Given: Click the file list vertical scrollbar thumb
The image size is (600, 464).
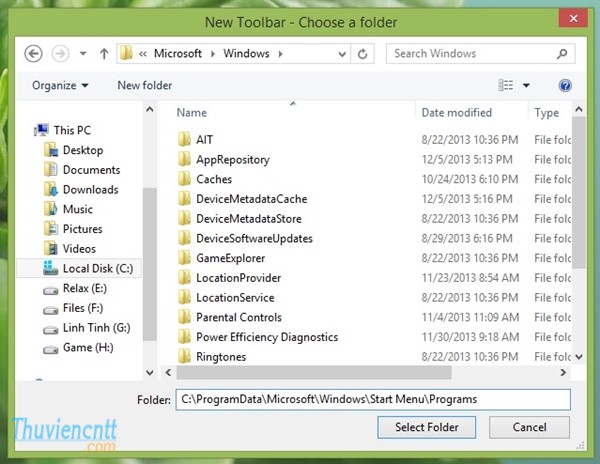Looking at the screenshot, I should tap(579, 193).
